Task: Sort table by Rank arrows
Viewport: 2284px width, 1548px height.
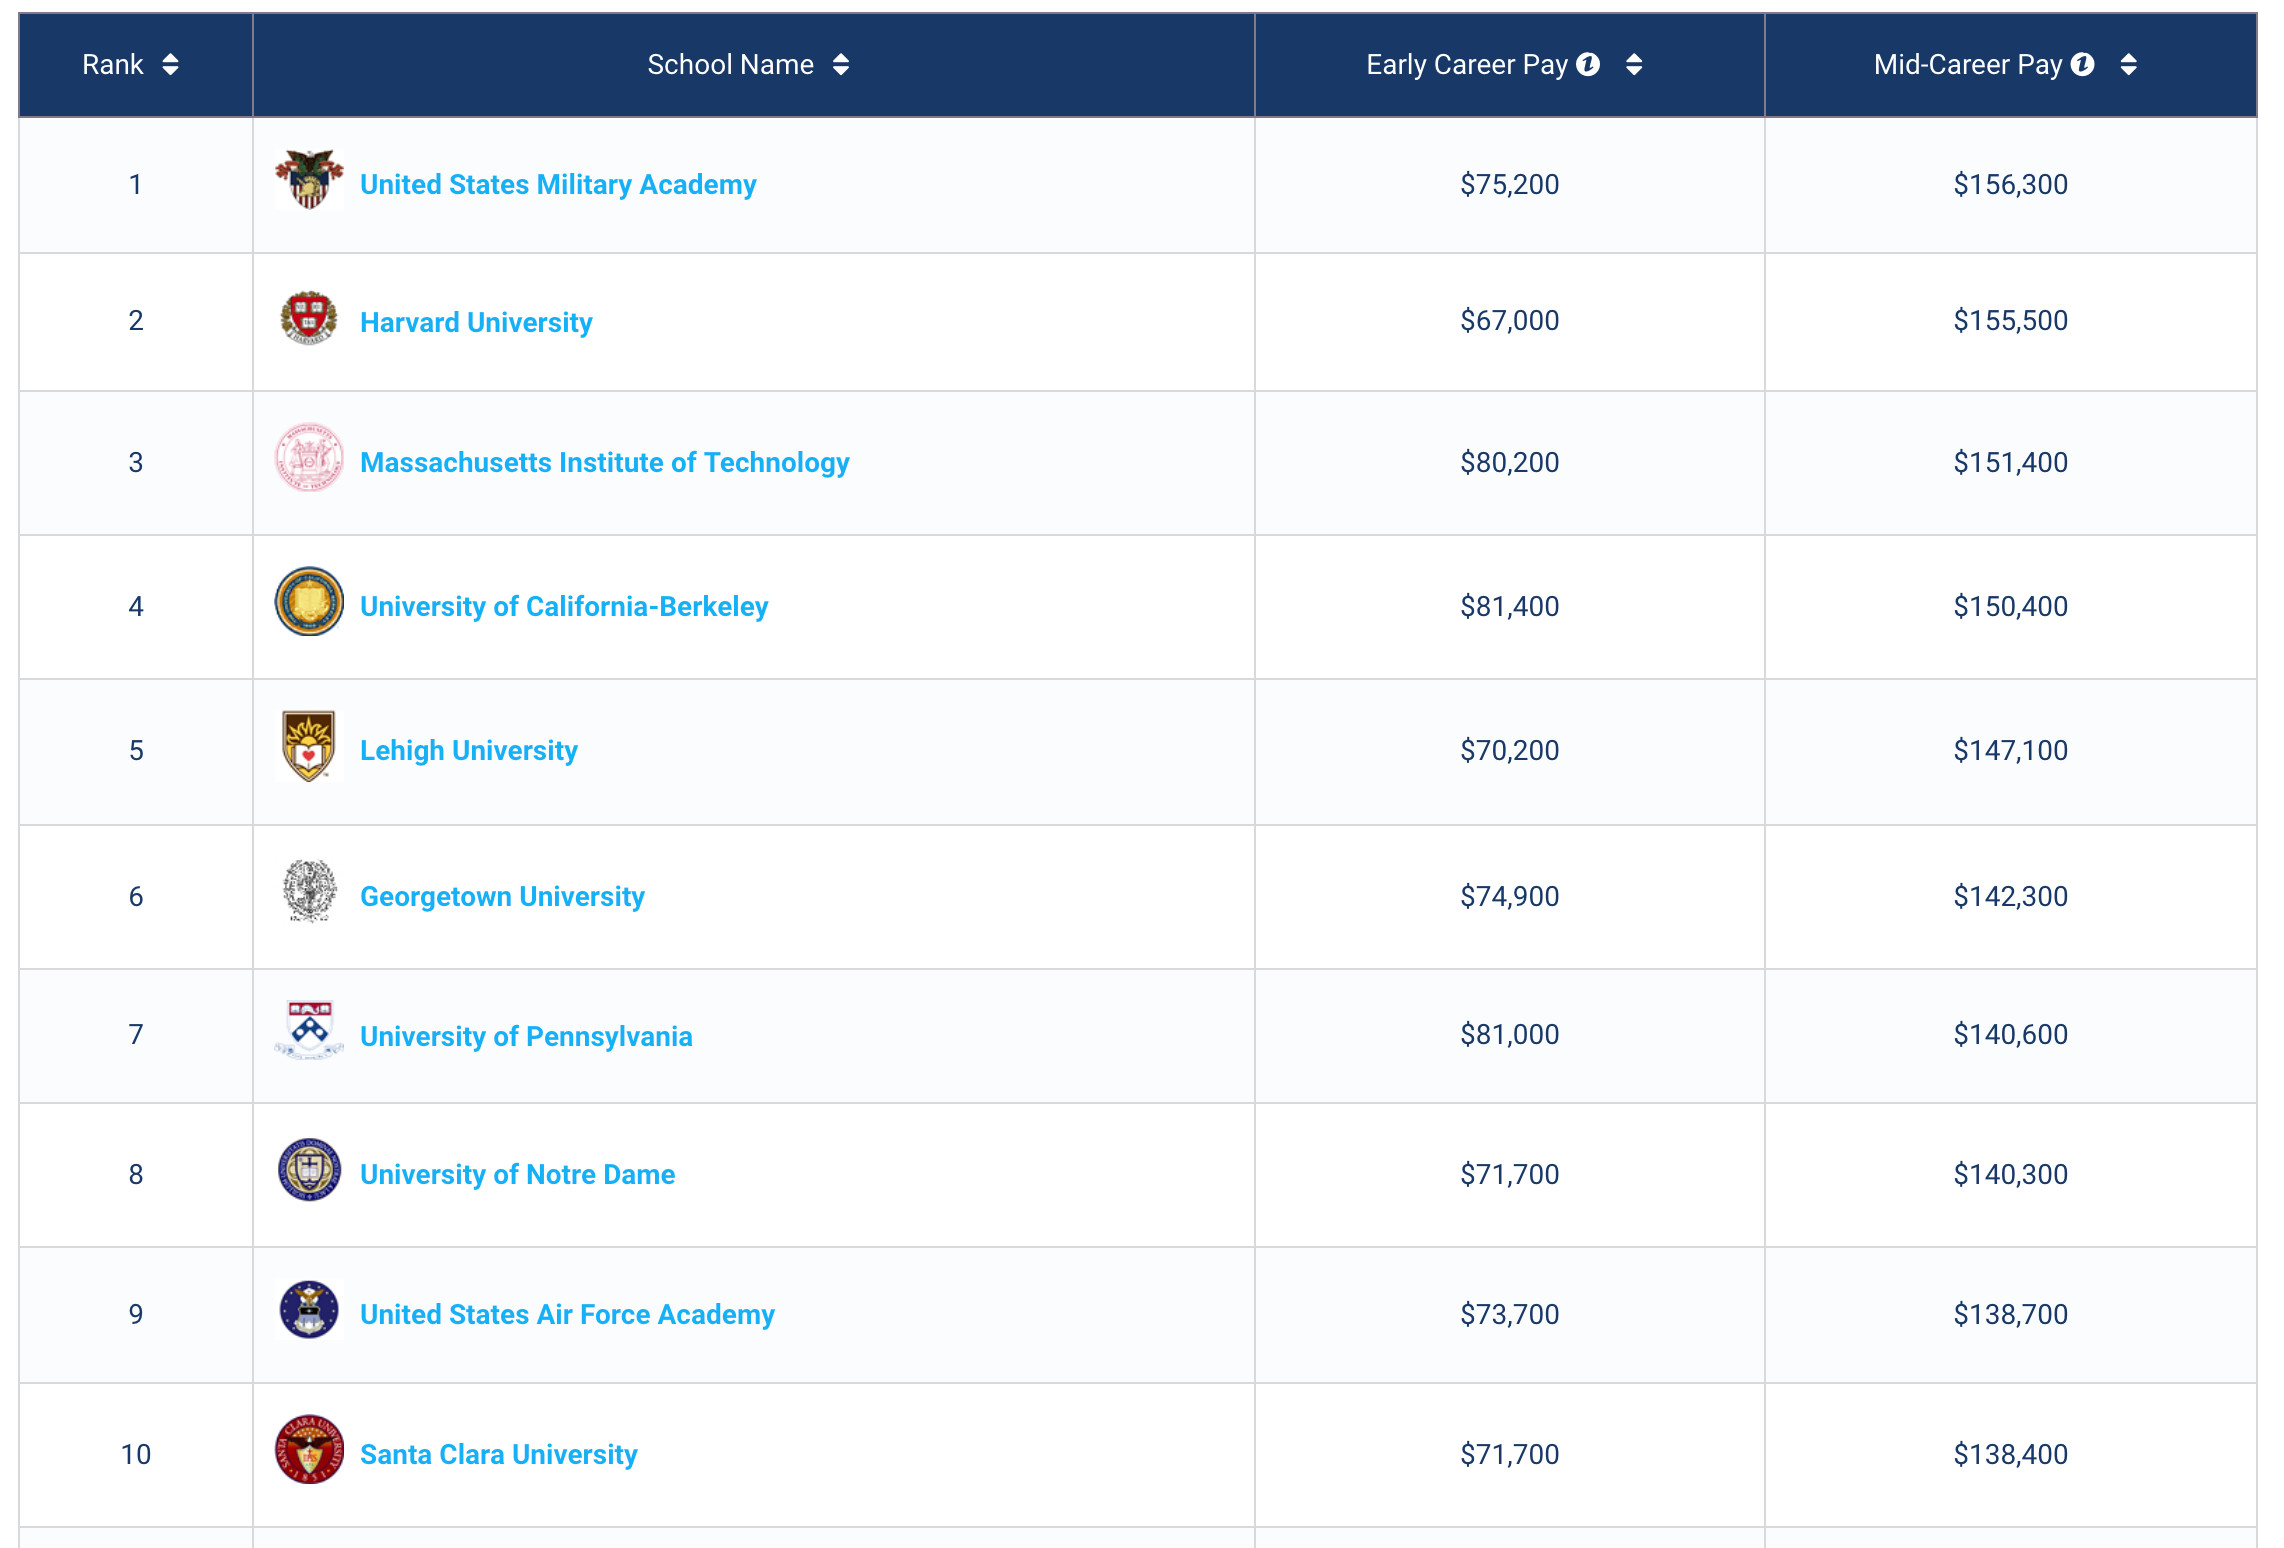Action: (x=170, y=65)
